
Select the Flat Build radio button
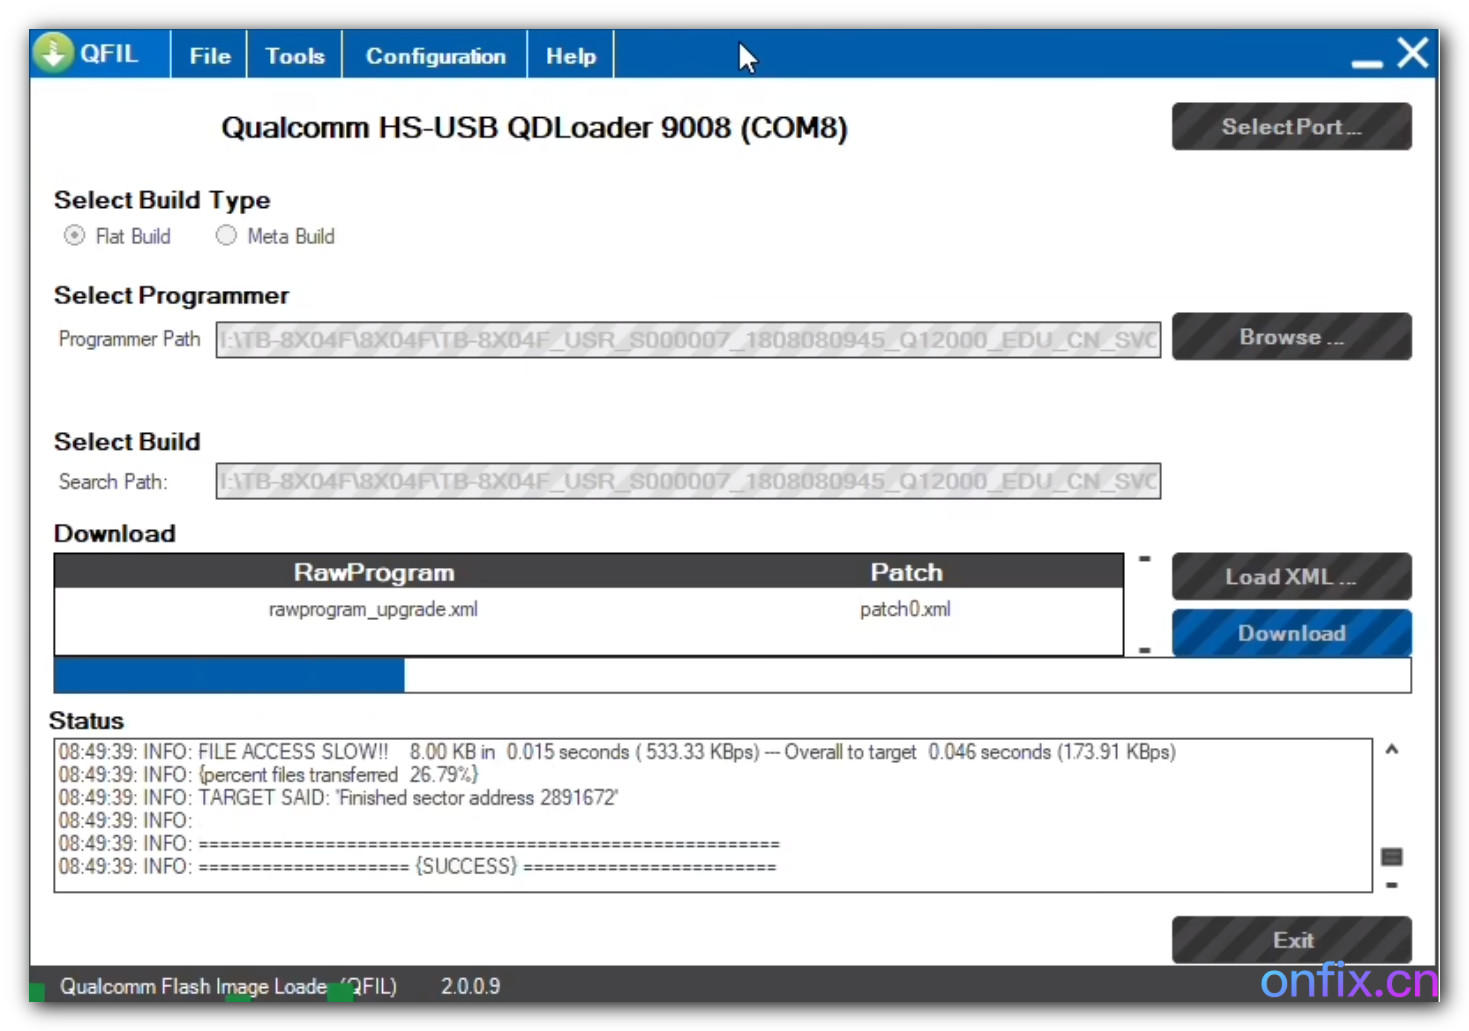pyautogui.click(x=74, y=235)
